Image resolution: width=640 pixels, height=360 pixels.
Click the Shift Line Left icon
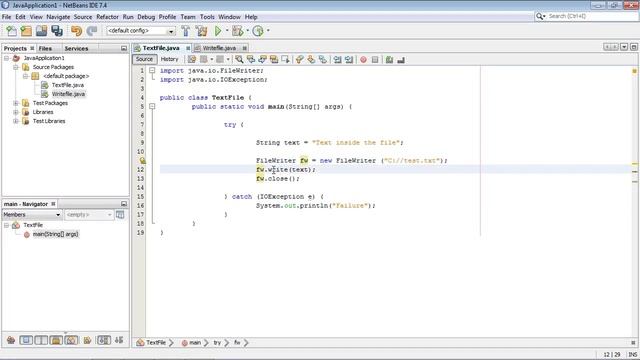click(x=337, y=60)
